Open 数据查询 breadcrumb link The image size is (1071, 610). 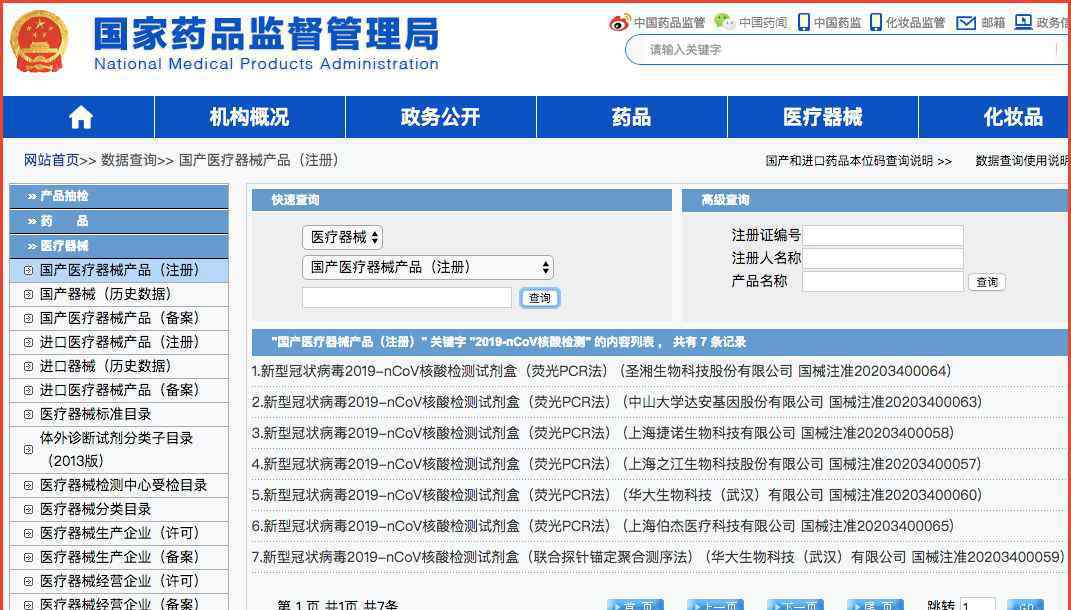tap(129, 161)
